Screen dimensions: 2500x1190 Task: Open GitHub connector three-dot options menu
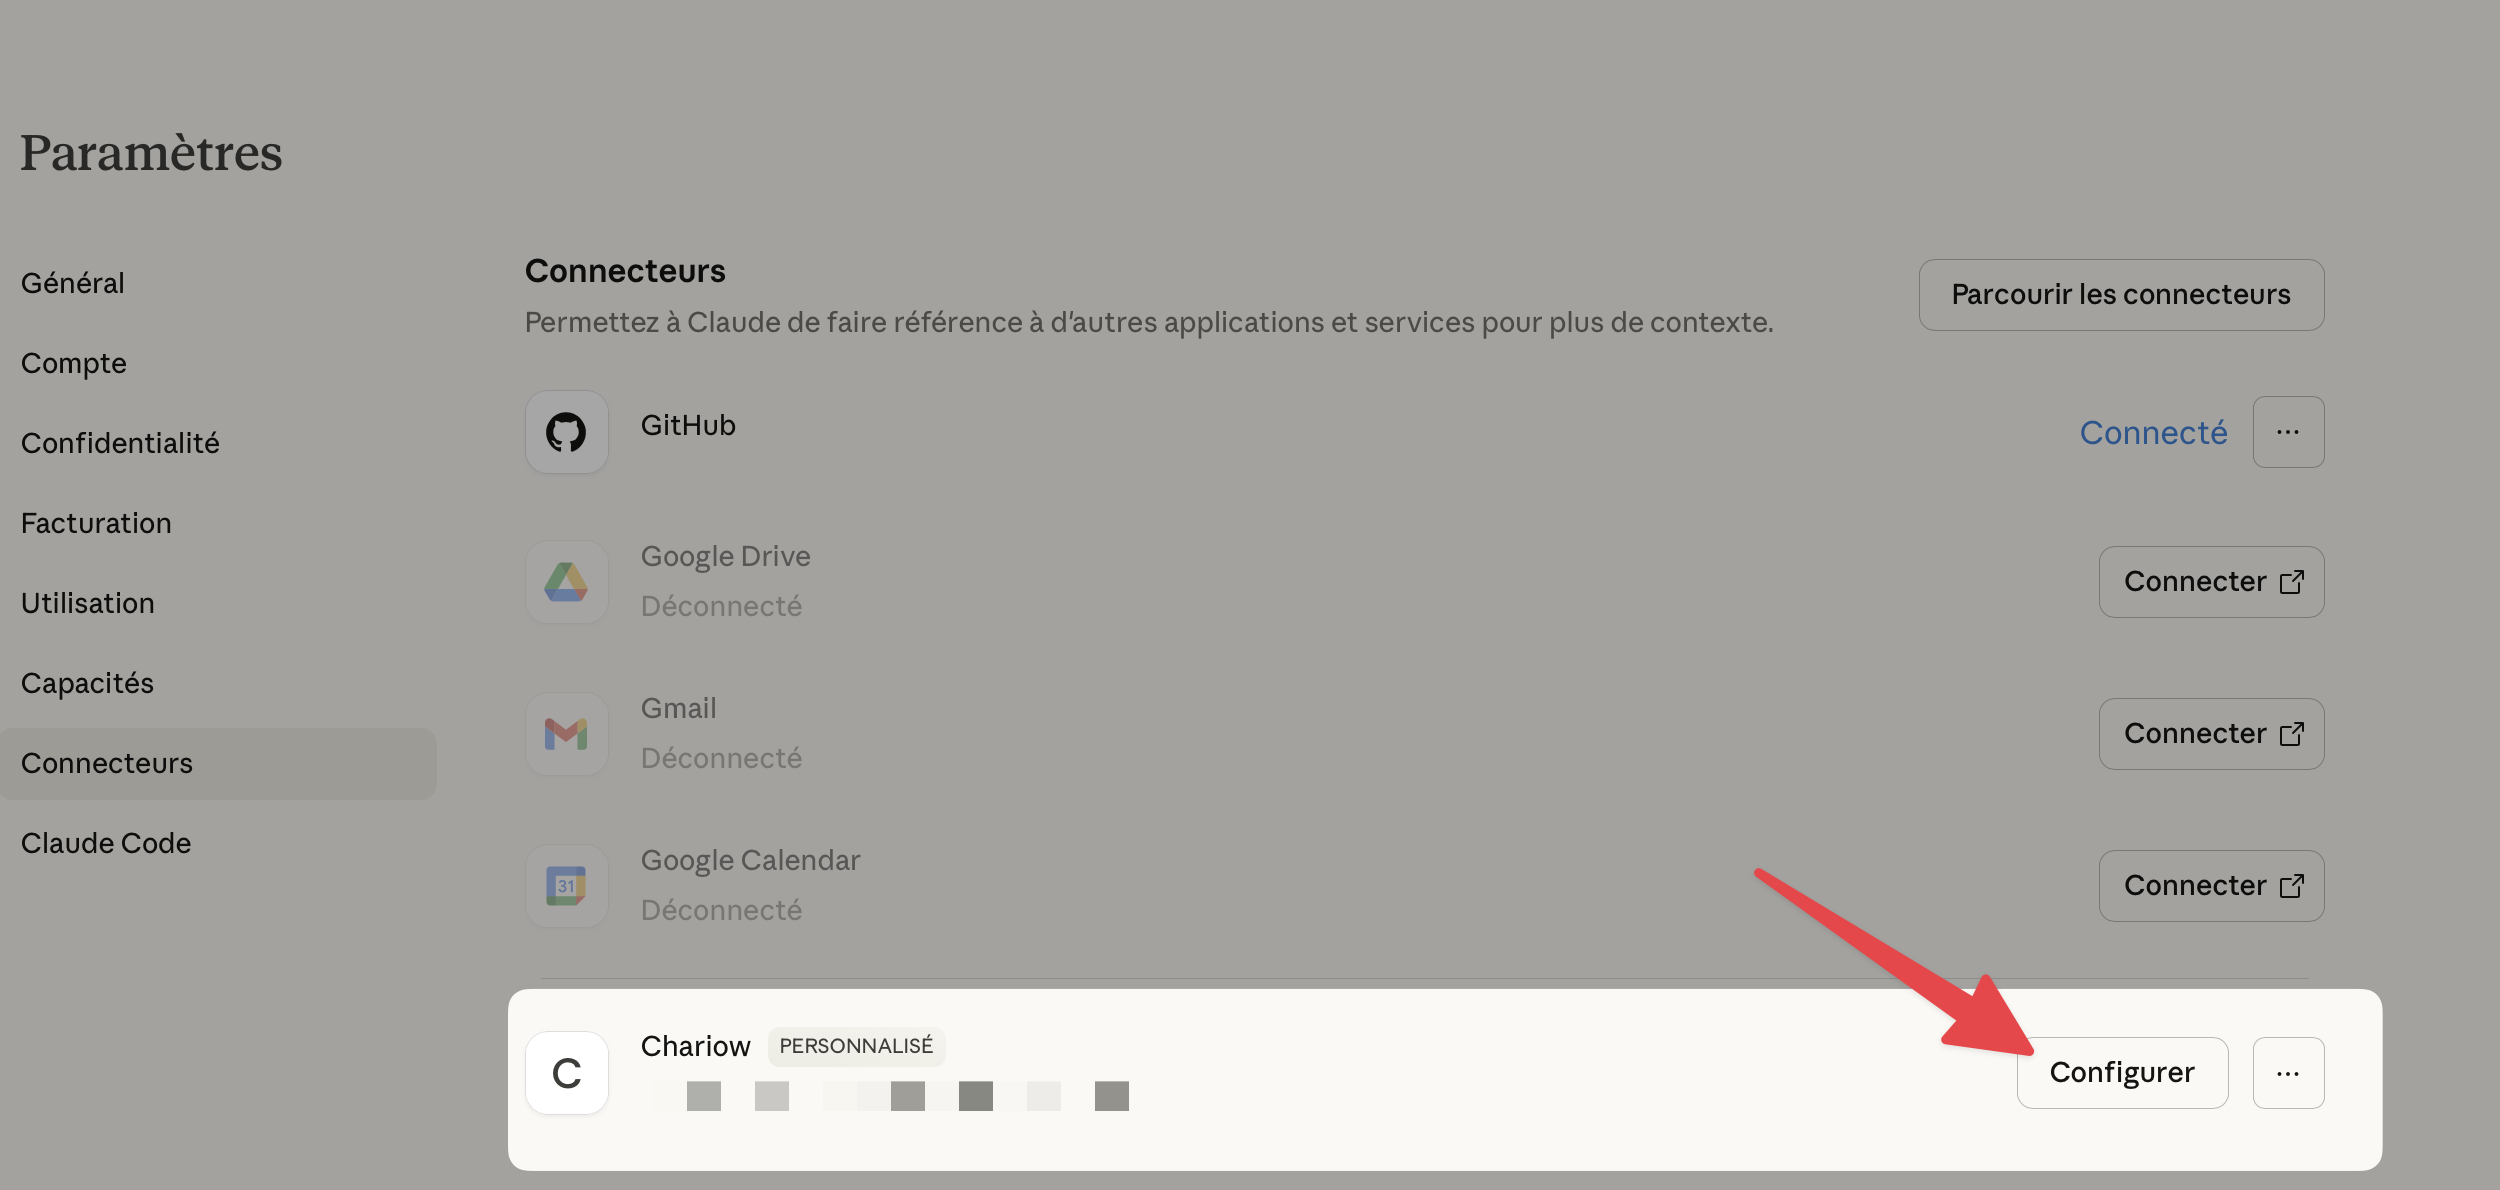2287,432
